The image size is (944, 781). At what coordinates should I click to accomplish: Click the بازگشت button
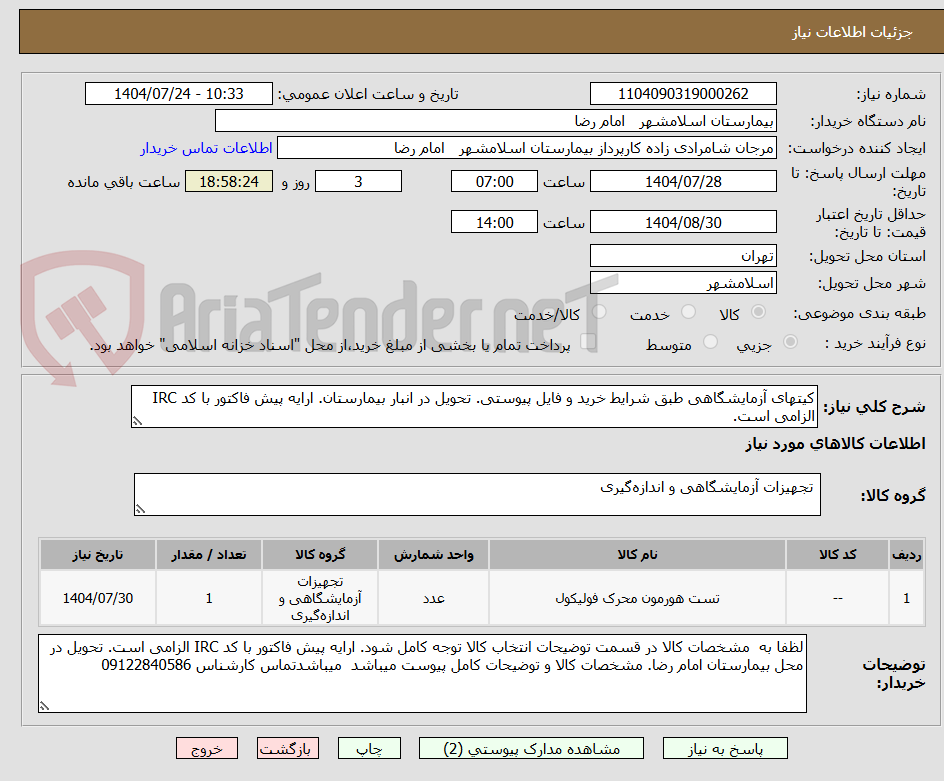[288, 748]
